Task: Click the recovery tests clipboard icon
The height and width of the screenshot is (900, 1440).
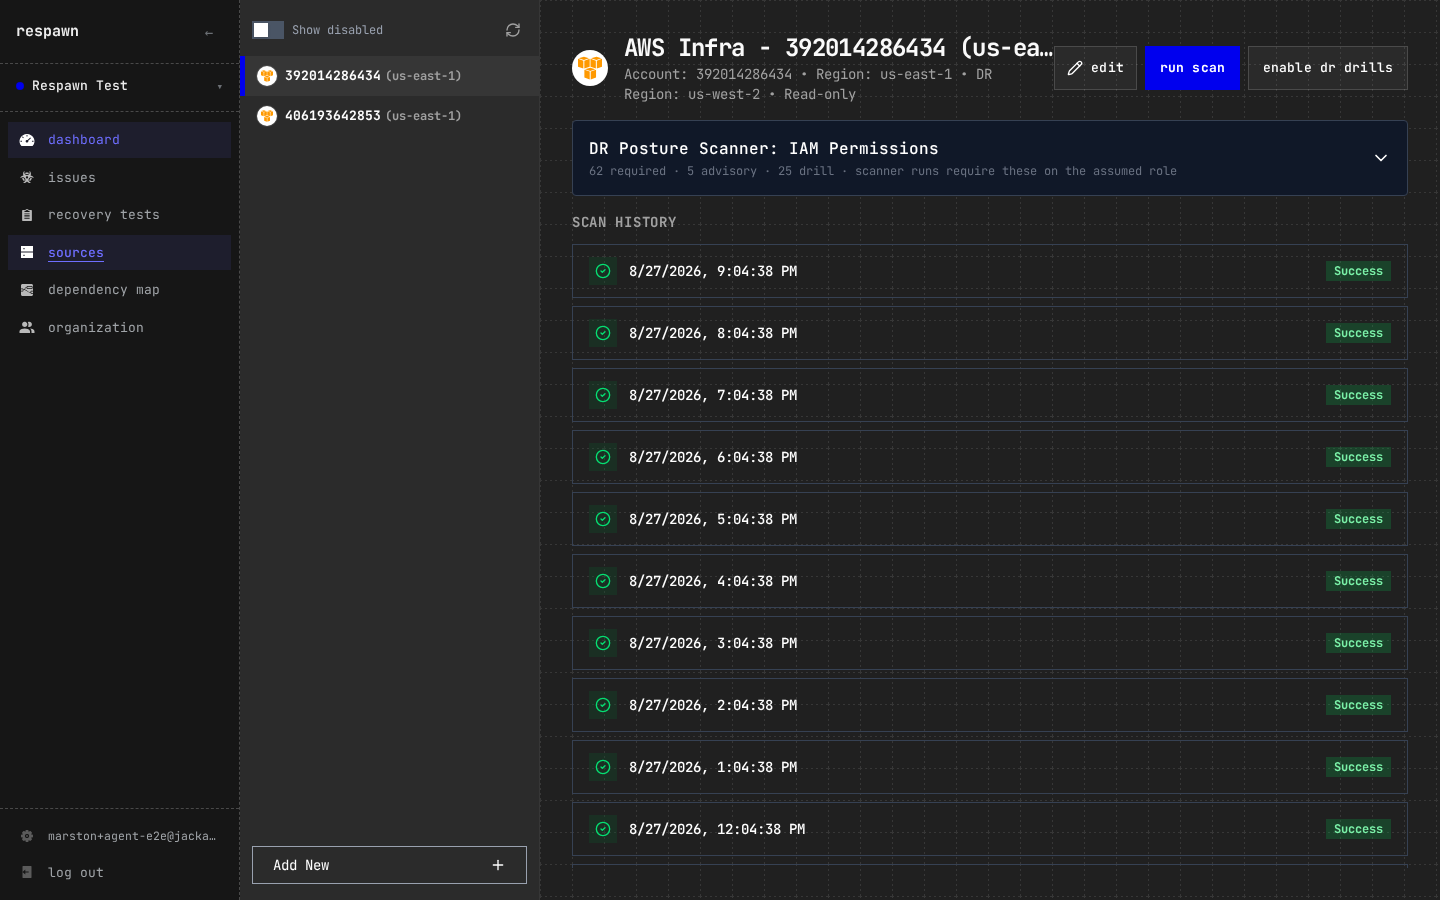Action: coord(27,215)
